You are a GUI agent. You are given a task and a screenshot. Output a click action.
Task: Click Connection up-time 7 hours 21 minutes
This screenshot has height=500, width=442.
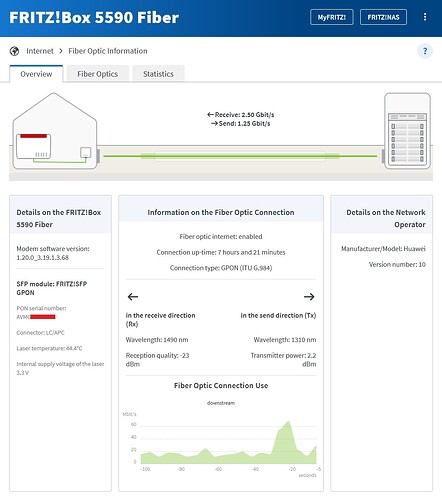pos(221,252)
